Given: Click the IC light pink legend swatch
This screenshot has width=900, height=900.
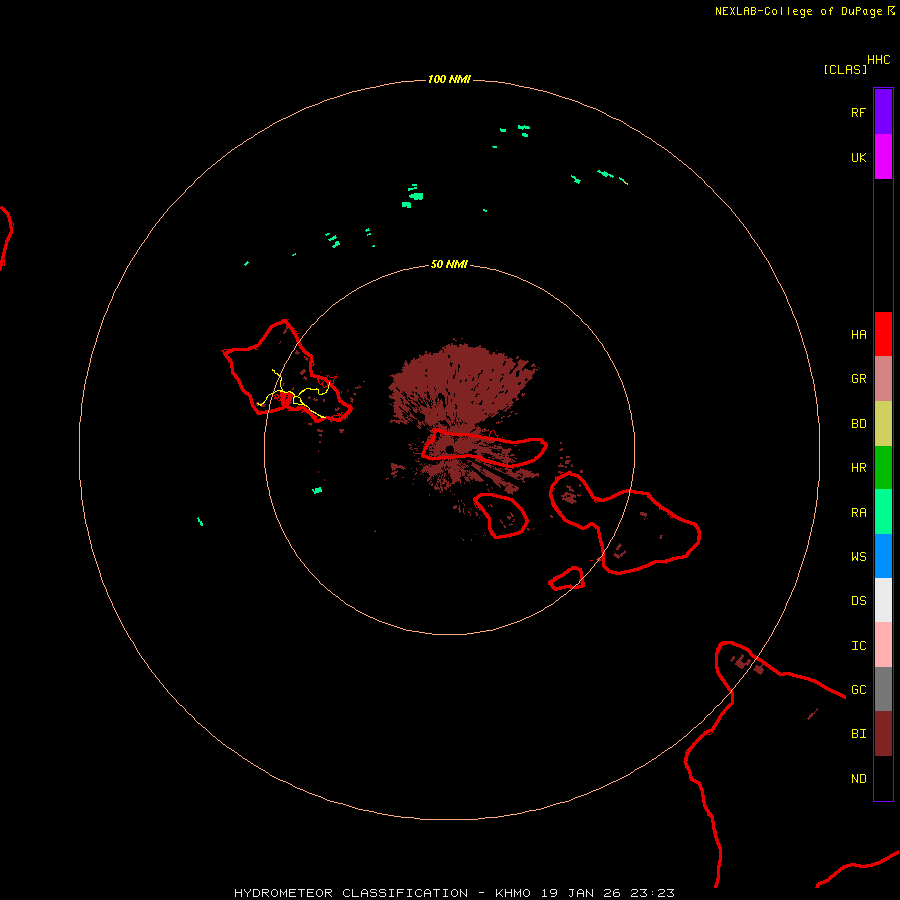Looking at the screenshot, I should 883,645.
